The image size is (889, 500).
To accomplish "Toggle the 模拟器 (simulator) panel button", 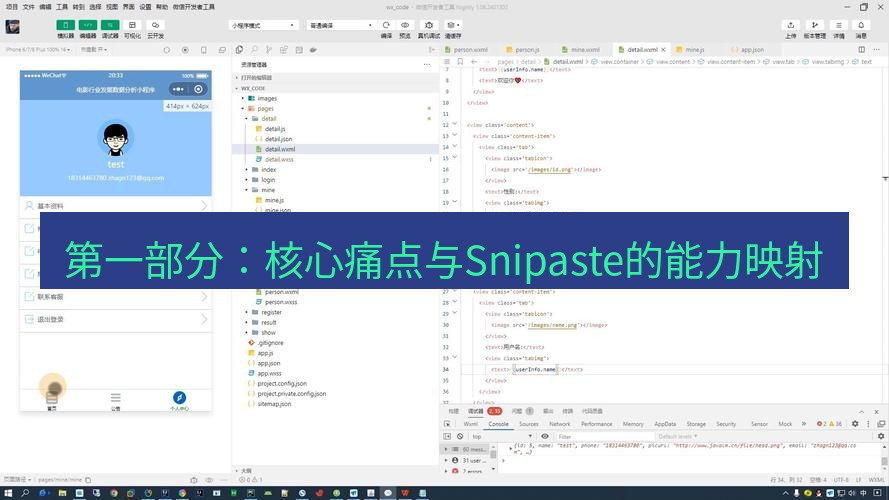I will coord(65,25).
